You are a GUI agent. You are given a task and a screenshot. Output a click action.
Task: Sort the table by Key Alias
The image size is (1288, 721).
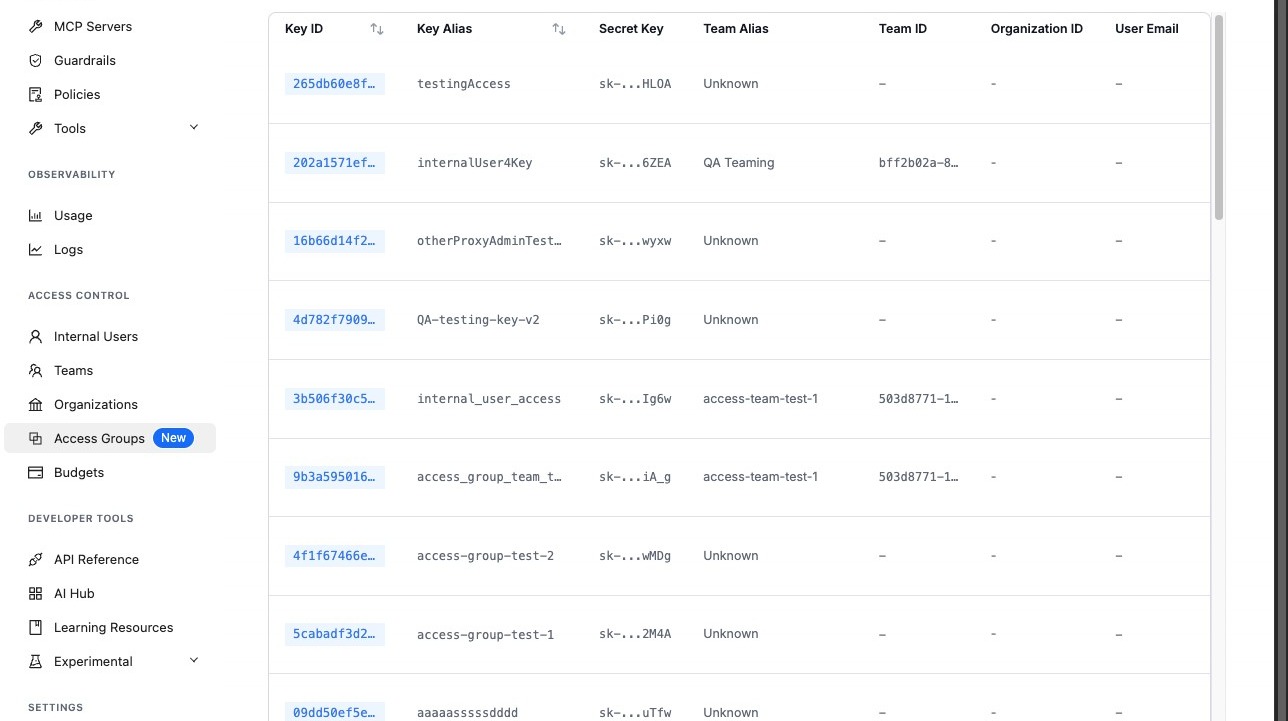(559, 29)
